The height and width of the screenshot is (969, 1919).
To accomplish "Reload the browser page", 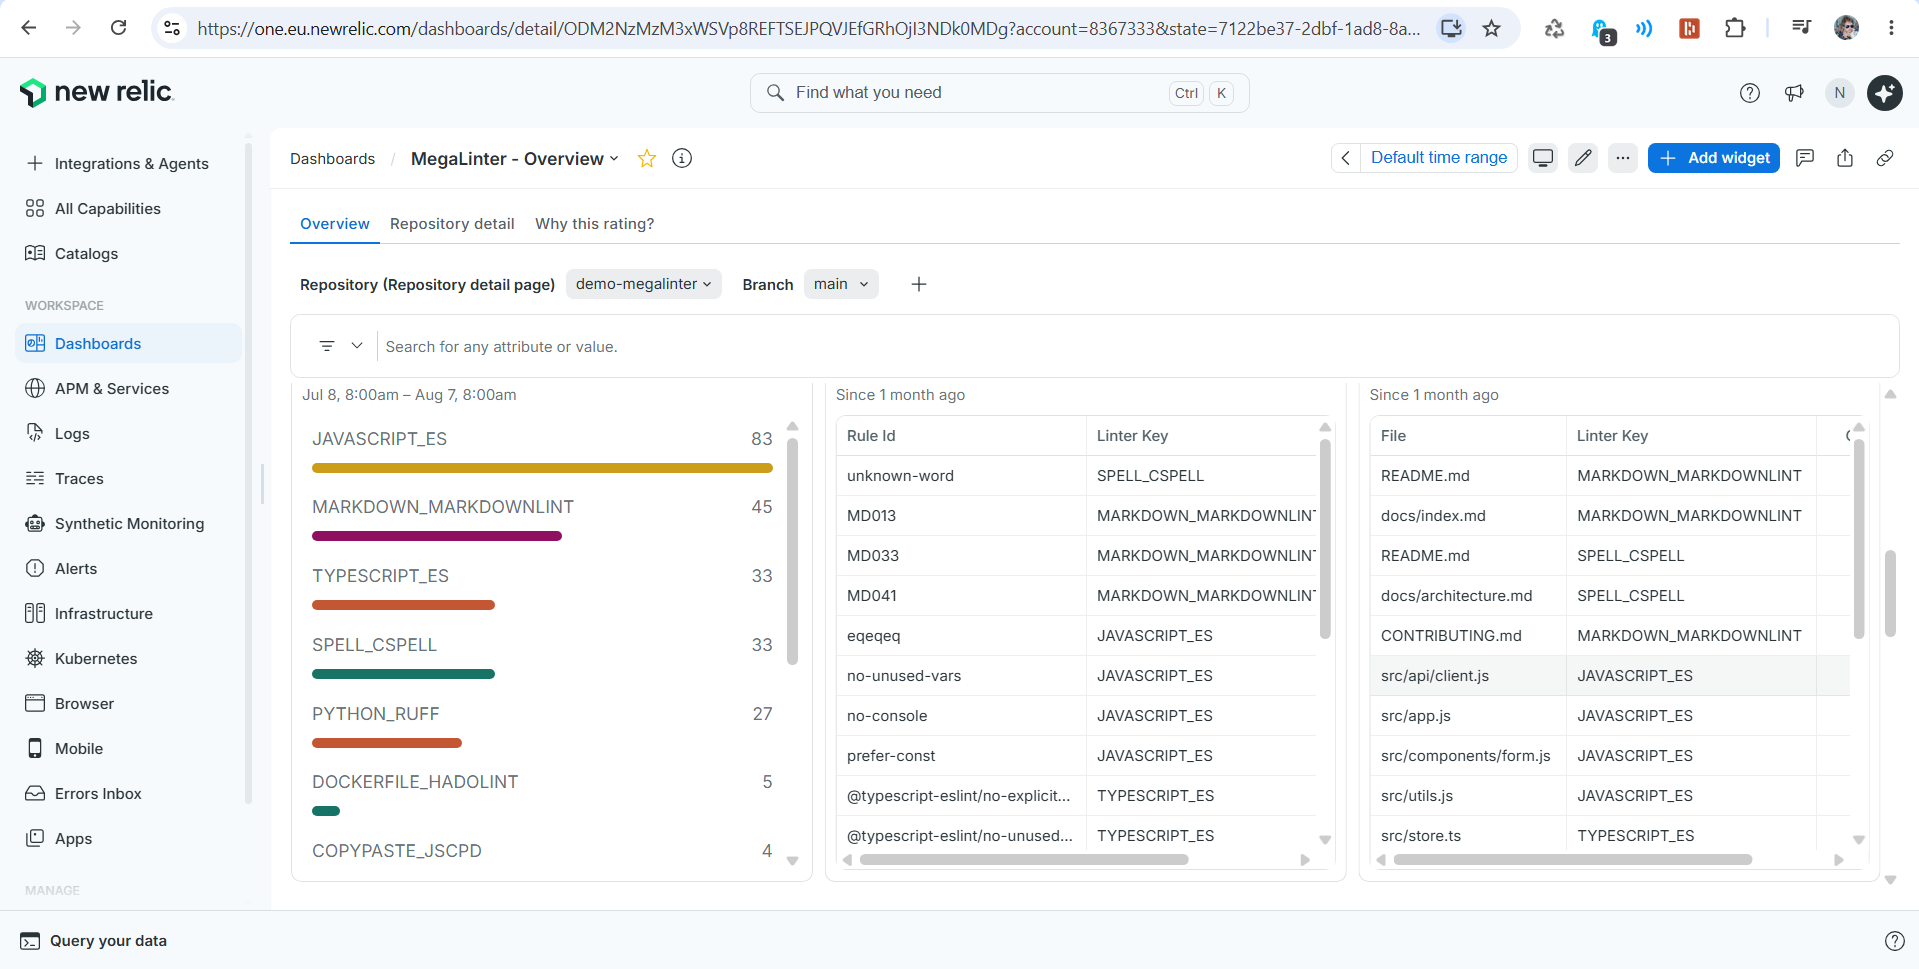I will click(x=118, y=28).
